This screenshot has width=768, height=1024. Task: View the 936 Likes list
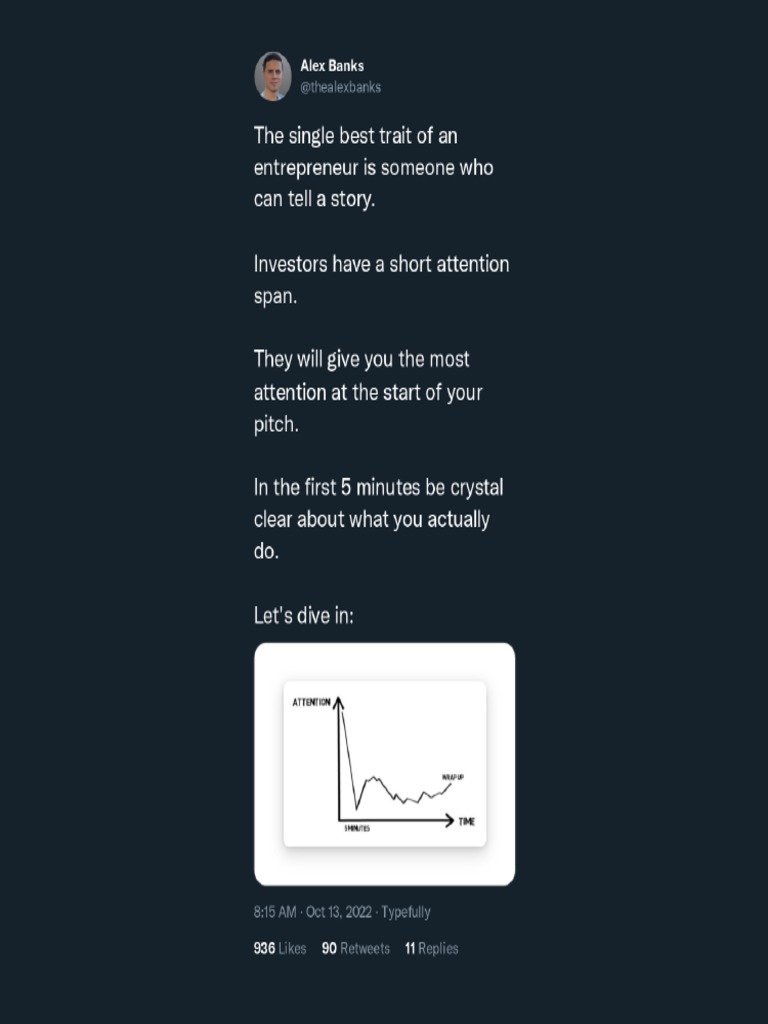coord(280,948)
